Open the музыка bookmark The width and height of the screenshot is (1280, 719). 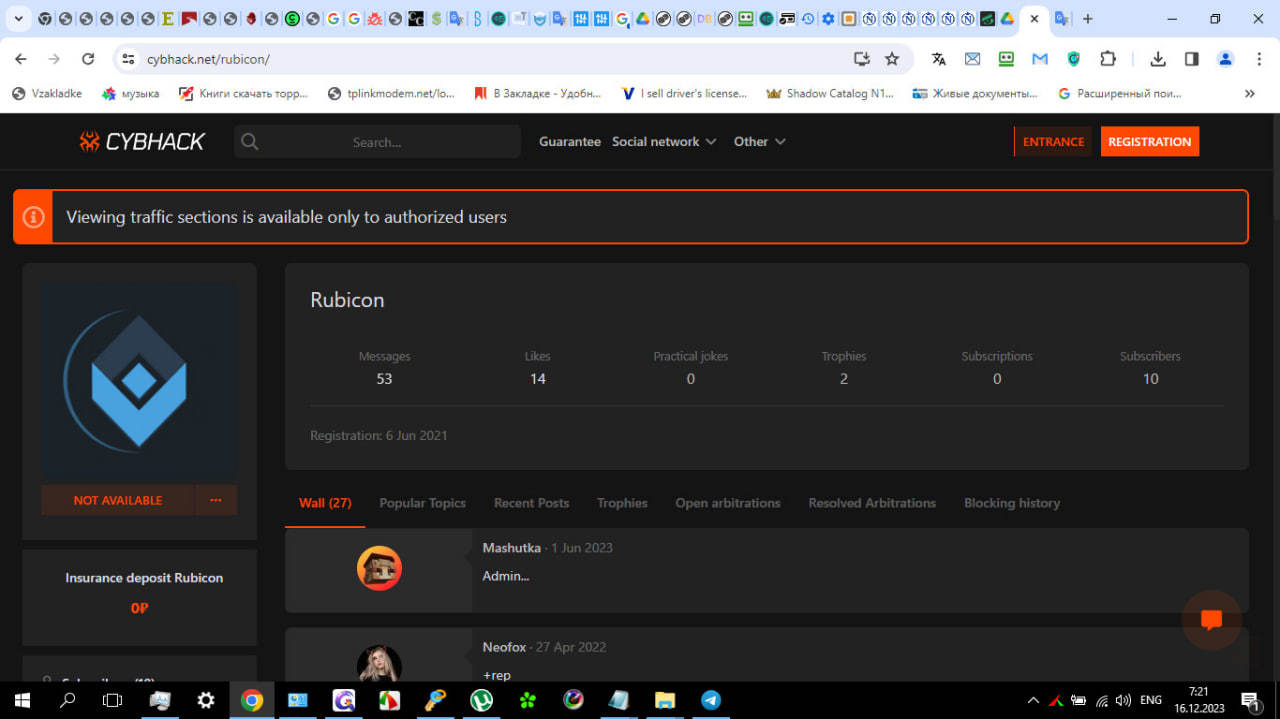point(130,93)
